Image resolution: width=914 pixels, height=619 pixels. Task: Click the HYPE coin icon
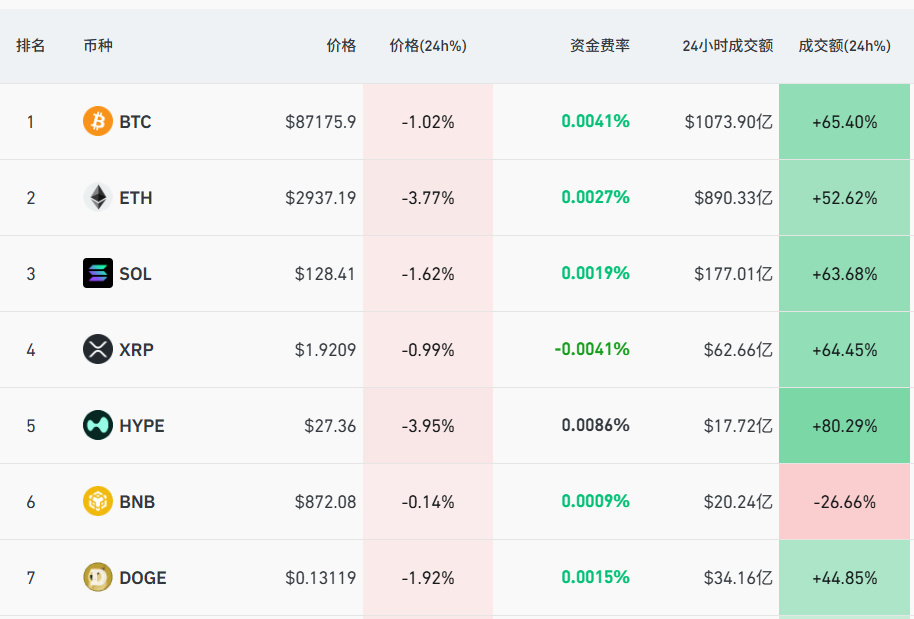[97, 426]
